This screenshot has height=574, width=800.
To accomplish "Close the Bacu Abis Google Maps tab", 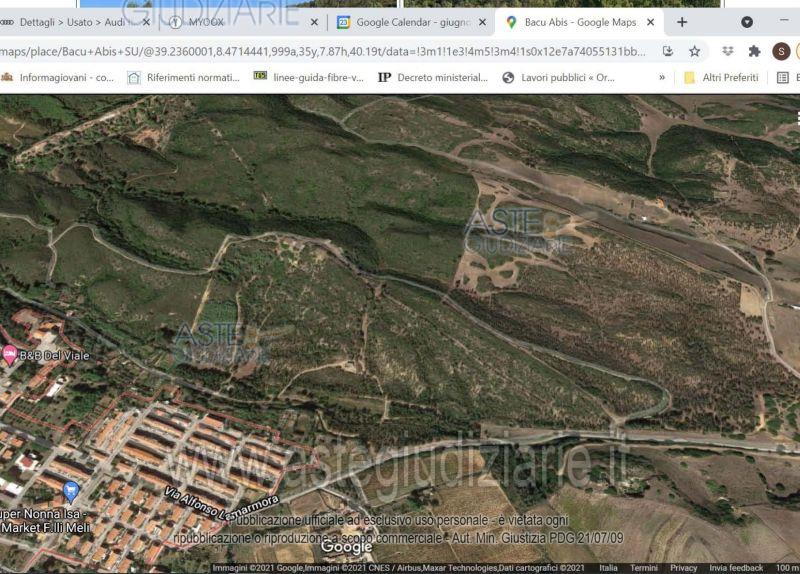I will [651, 22].
